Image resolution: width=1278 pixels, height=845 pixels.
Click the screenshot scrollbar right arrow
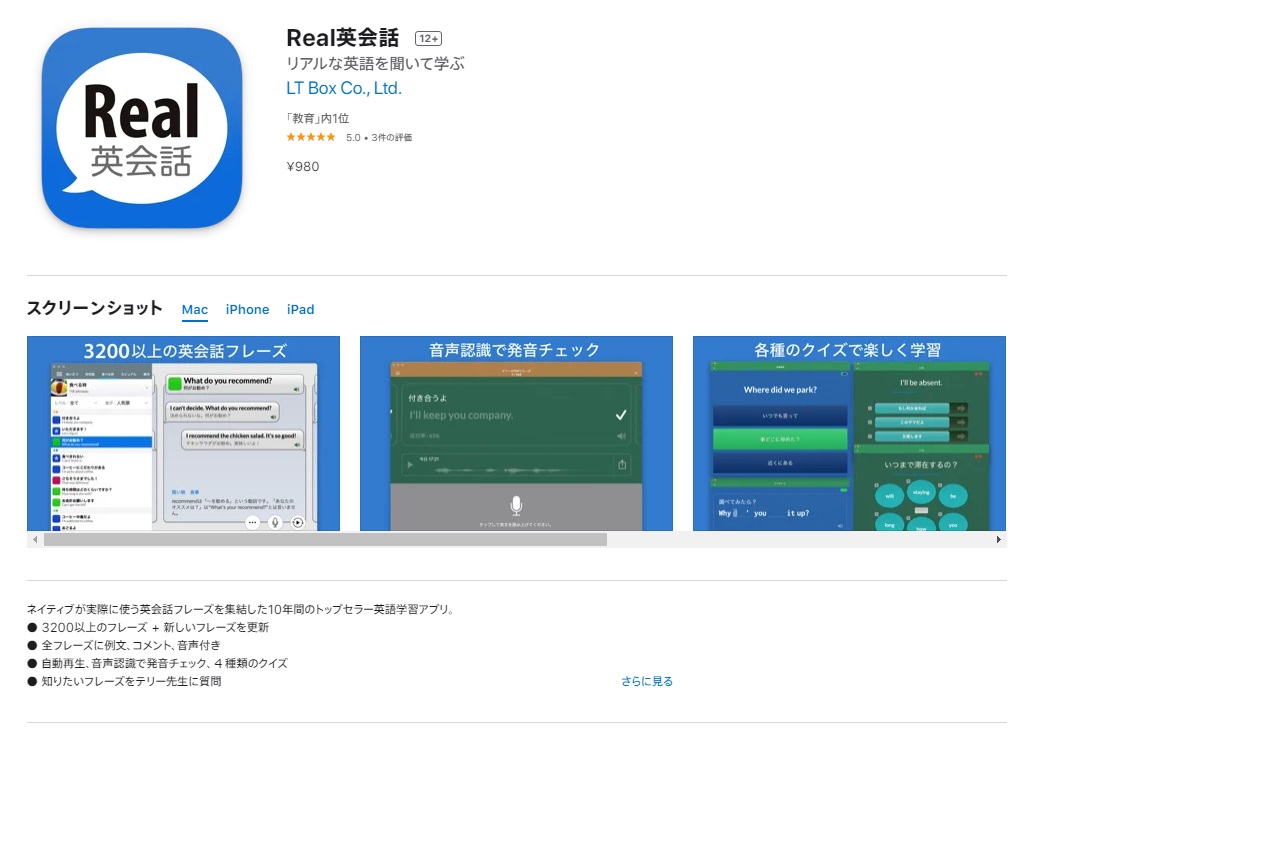click(998, 540)
